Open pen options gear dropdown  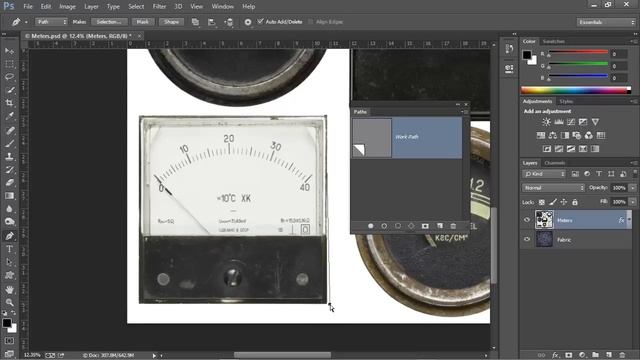point(248,22)
